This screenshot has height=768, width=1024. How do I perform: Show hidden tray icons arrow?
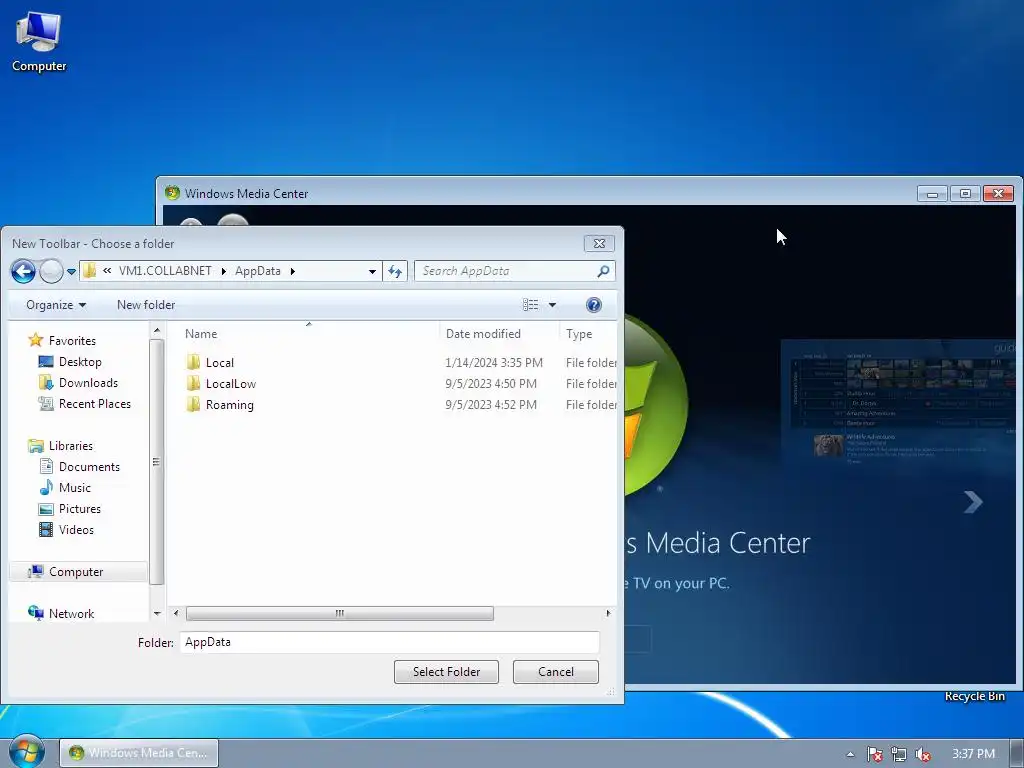(x=850, y=754)
